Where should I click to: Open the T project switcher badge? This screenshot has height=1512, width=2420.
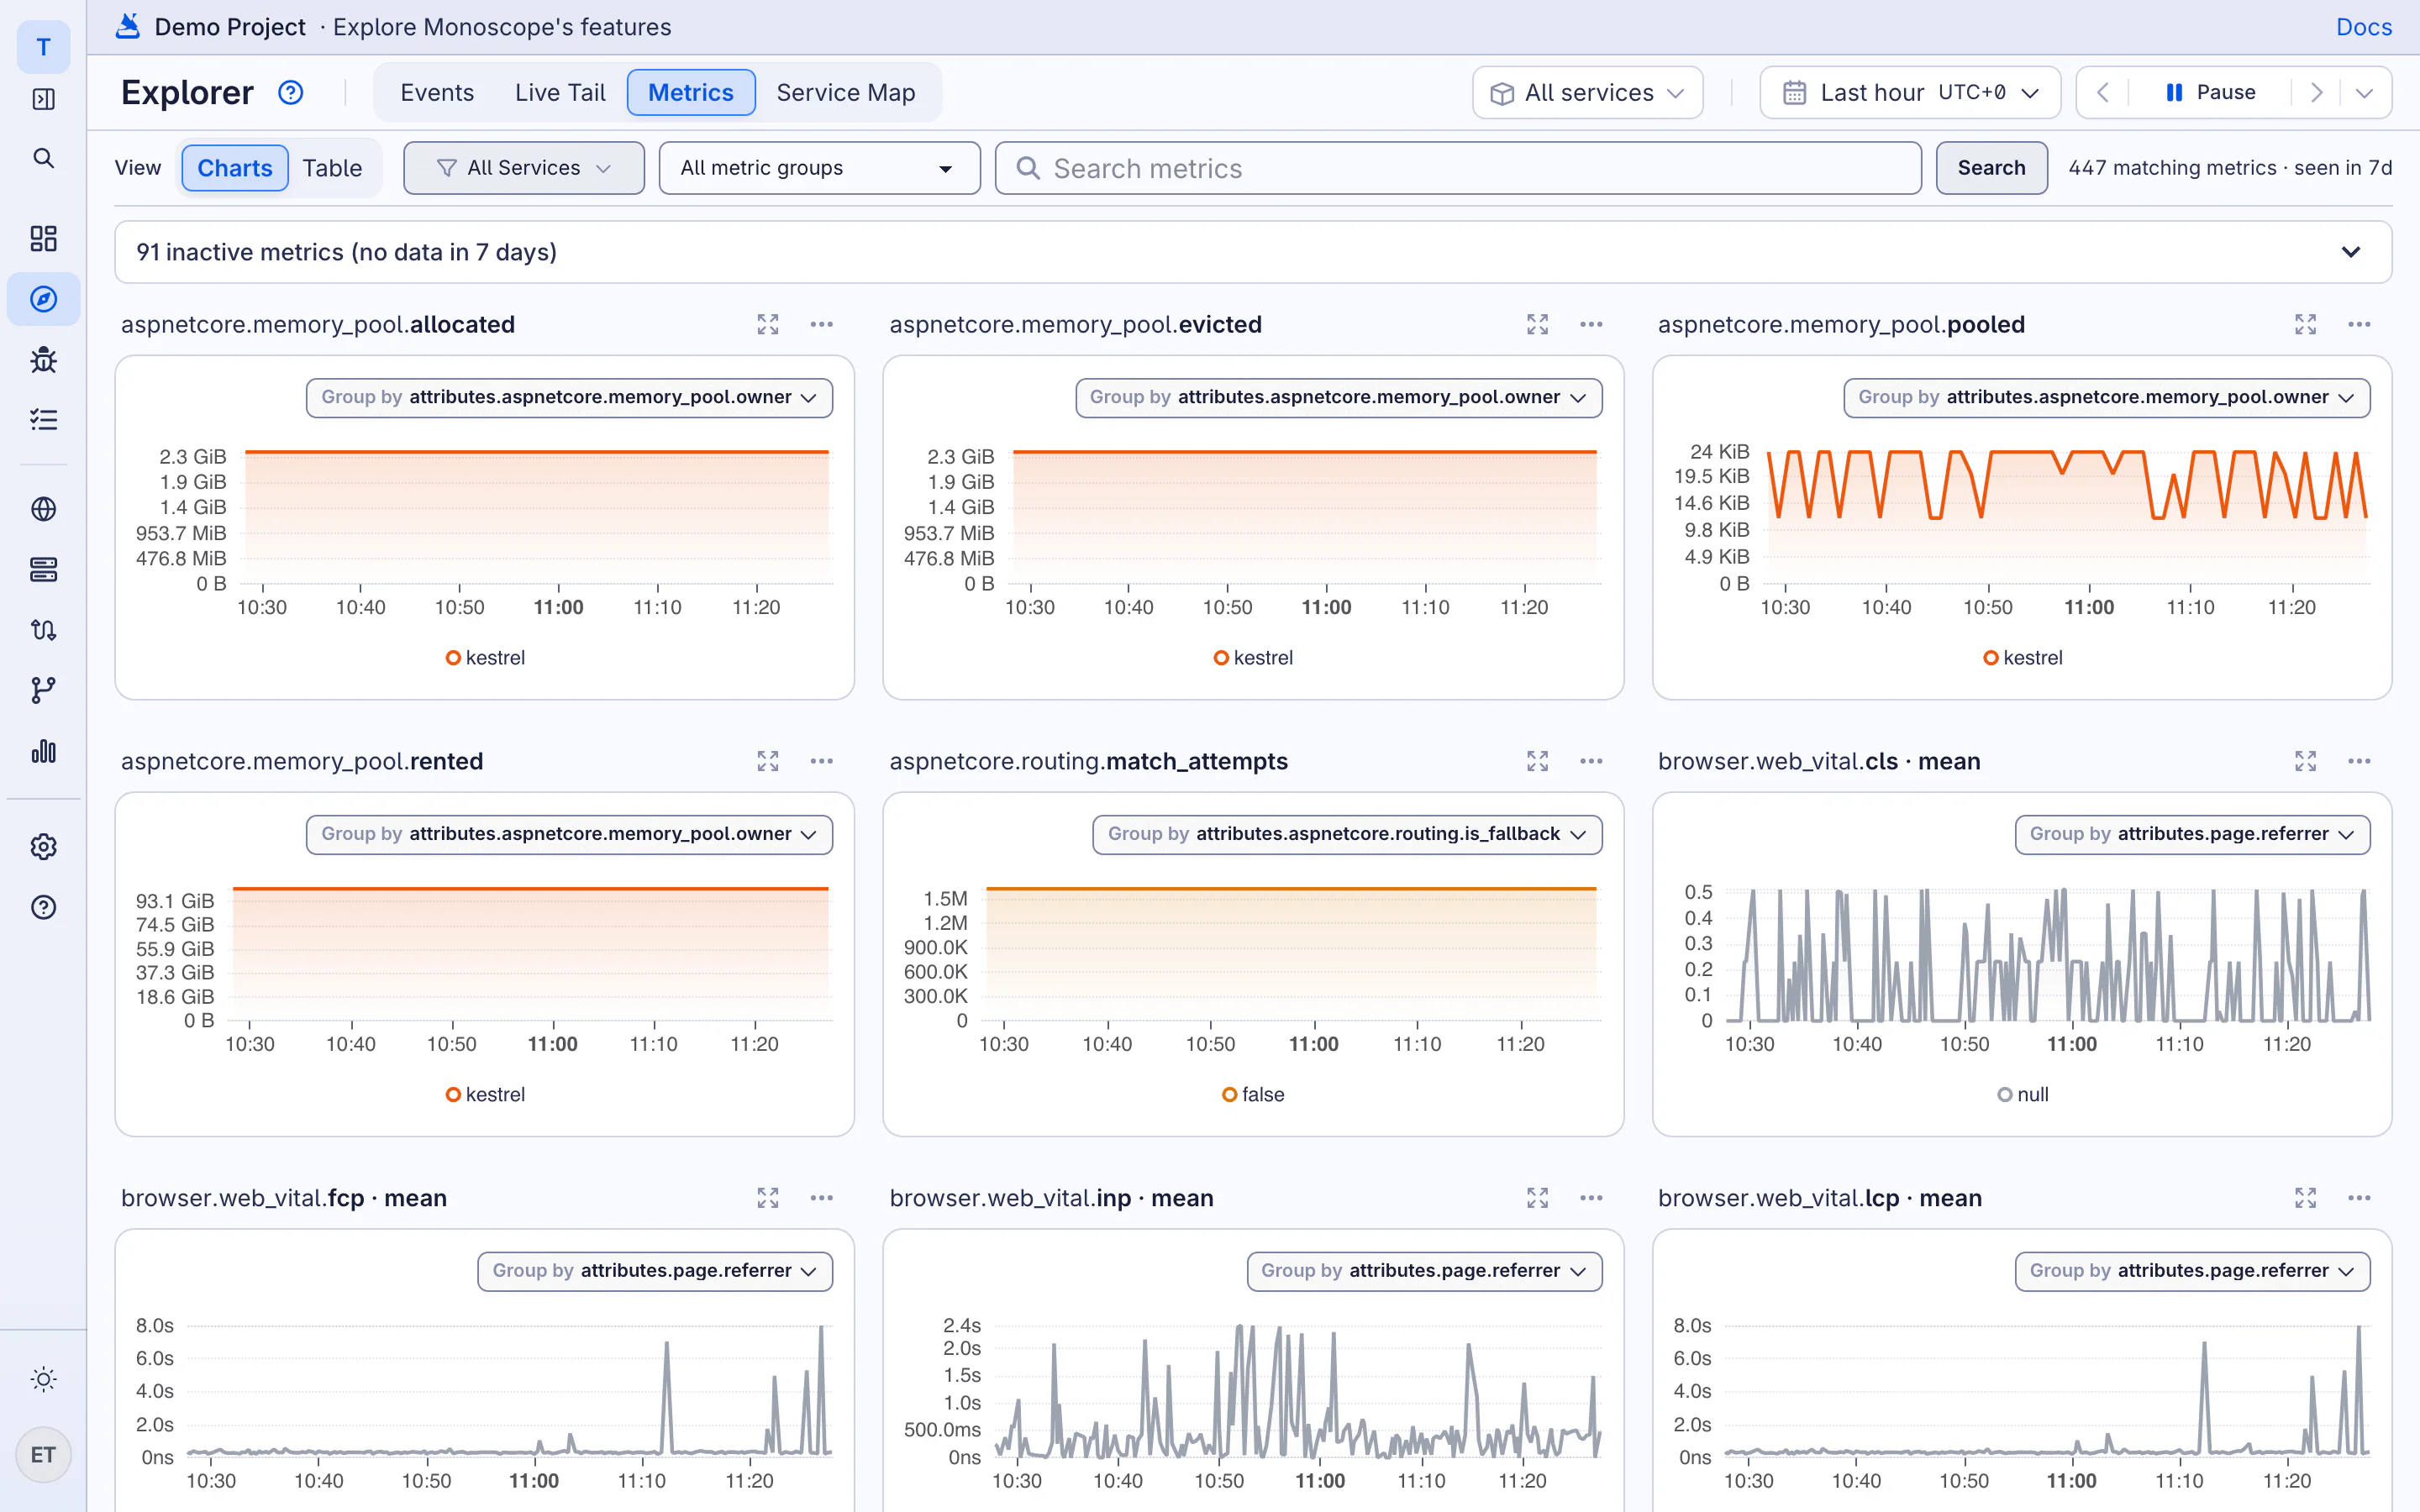click(43, 47)
